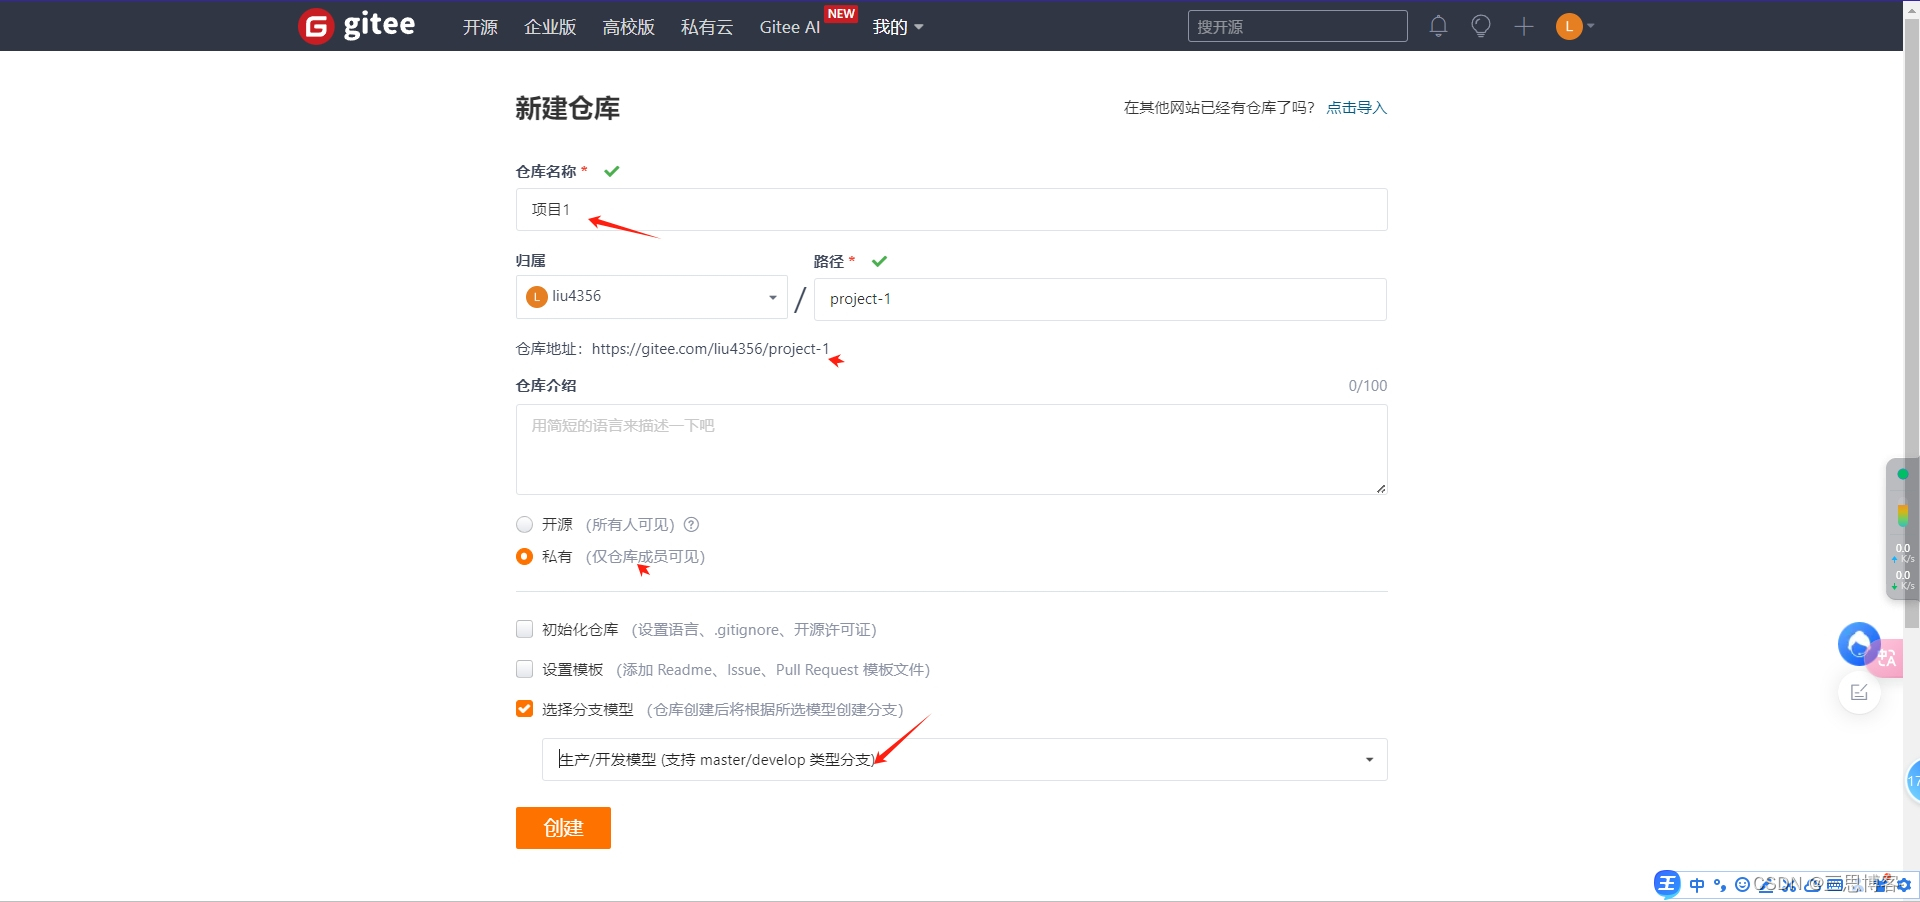1920x902 pixels.
Task: Click the orange 创建 button
Action: click(x=563, y=828)
